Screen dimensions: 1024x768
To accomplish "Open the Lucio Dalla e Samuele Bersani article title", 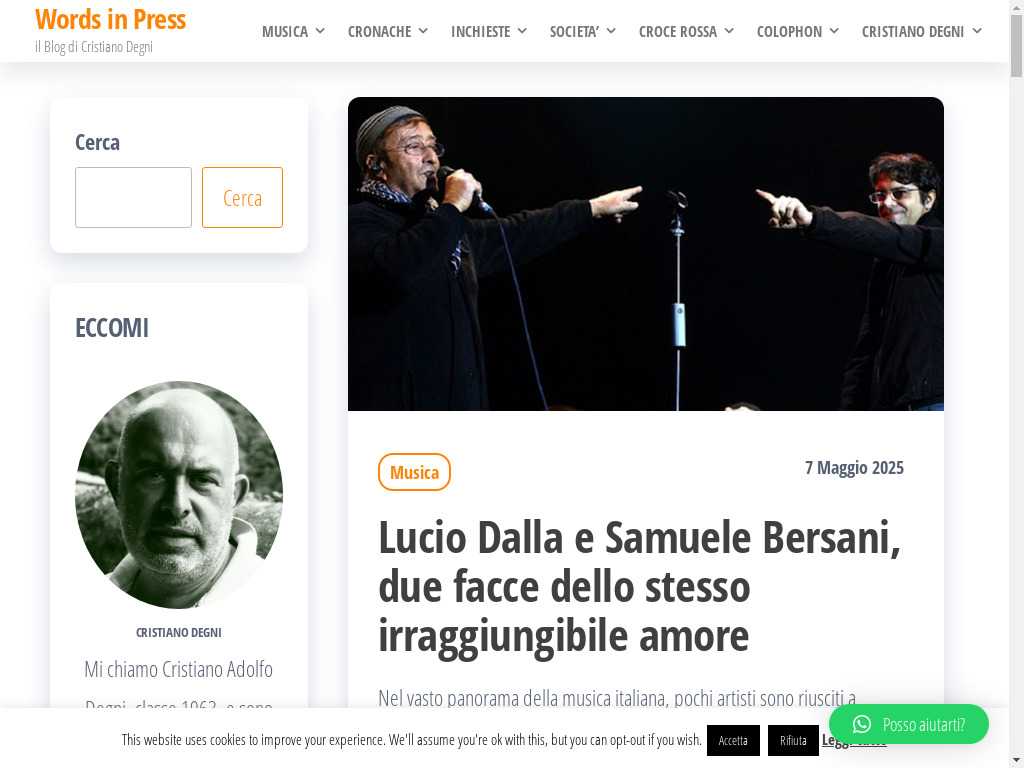I will point(639,586).
